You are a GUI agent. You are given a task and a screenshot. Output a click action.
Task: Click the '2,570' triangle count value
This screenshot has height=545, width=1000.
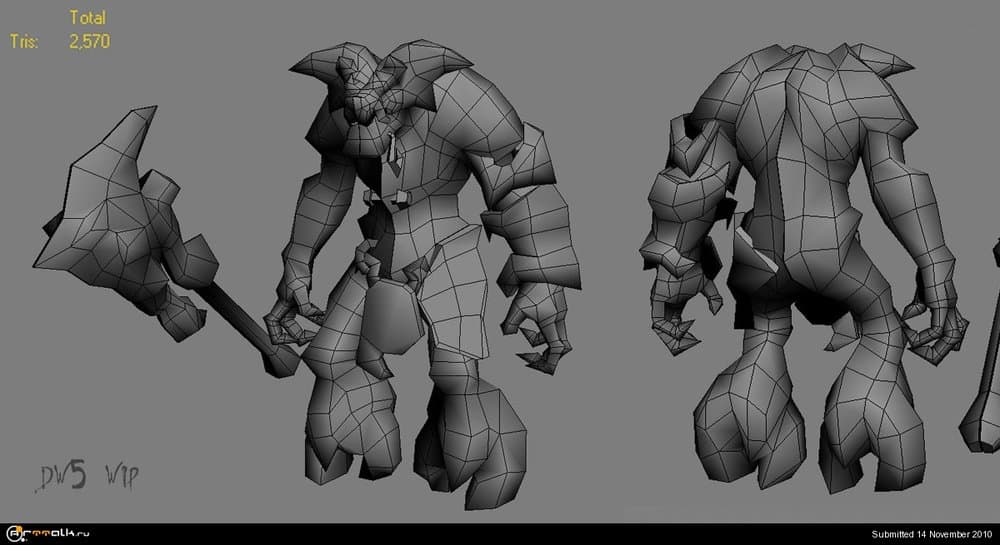click(x=90, y=41)
